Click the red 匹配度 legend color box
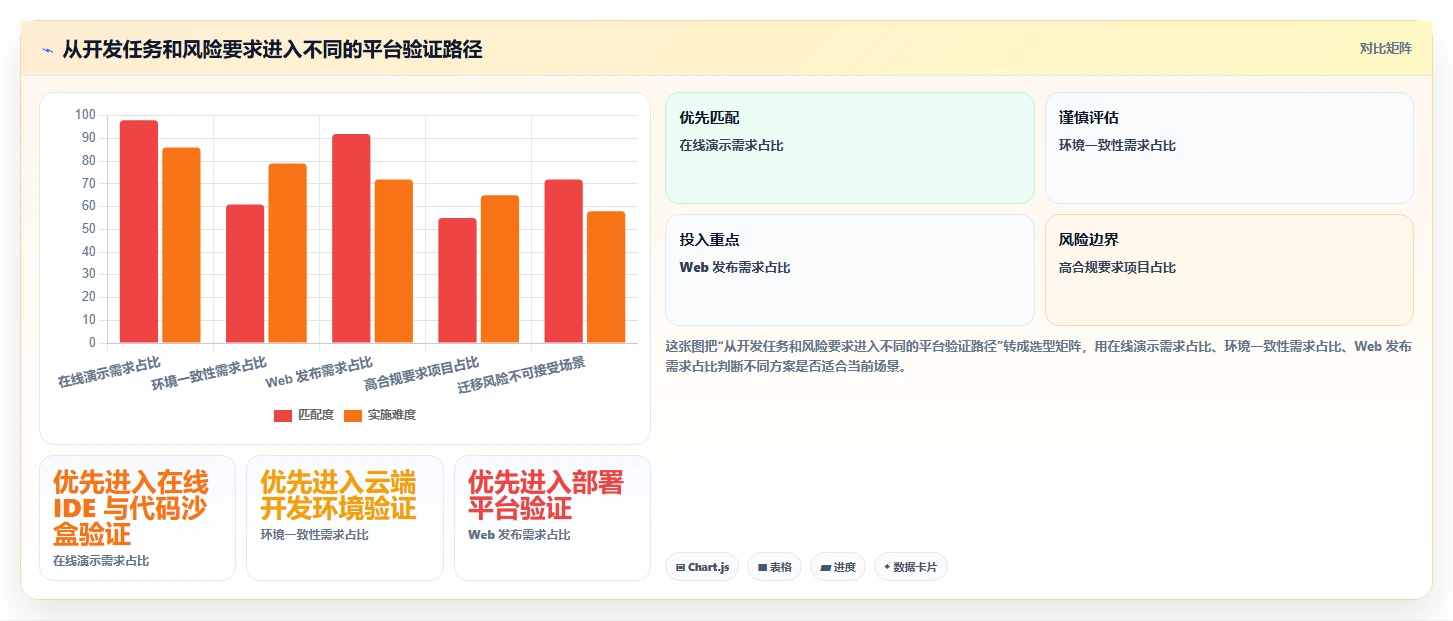 283,415
